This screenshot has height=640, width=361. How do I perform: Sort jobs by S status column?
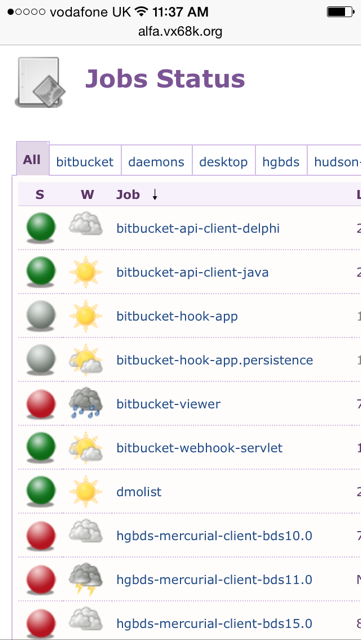[40, 195]
